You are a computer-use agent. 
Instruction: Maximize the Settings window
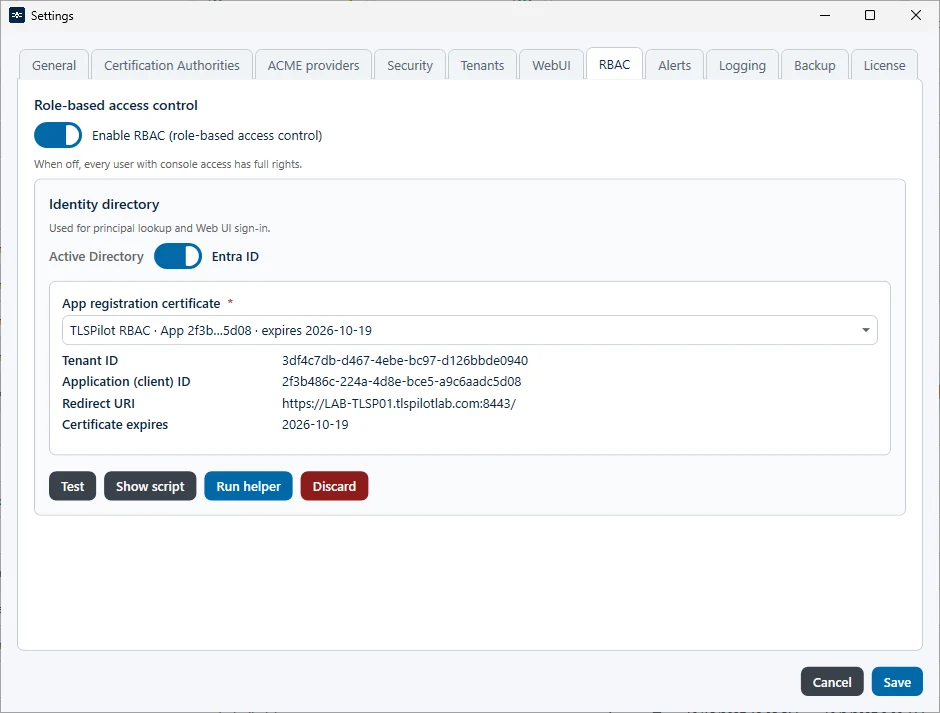tap(870, 16)
